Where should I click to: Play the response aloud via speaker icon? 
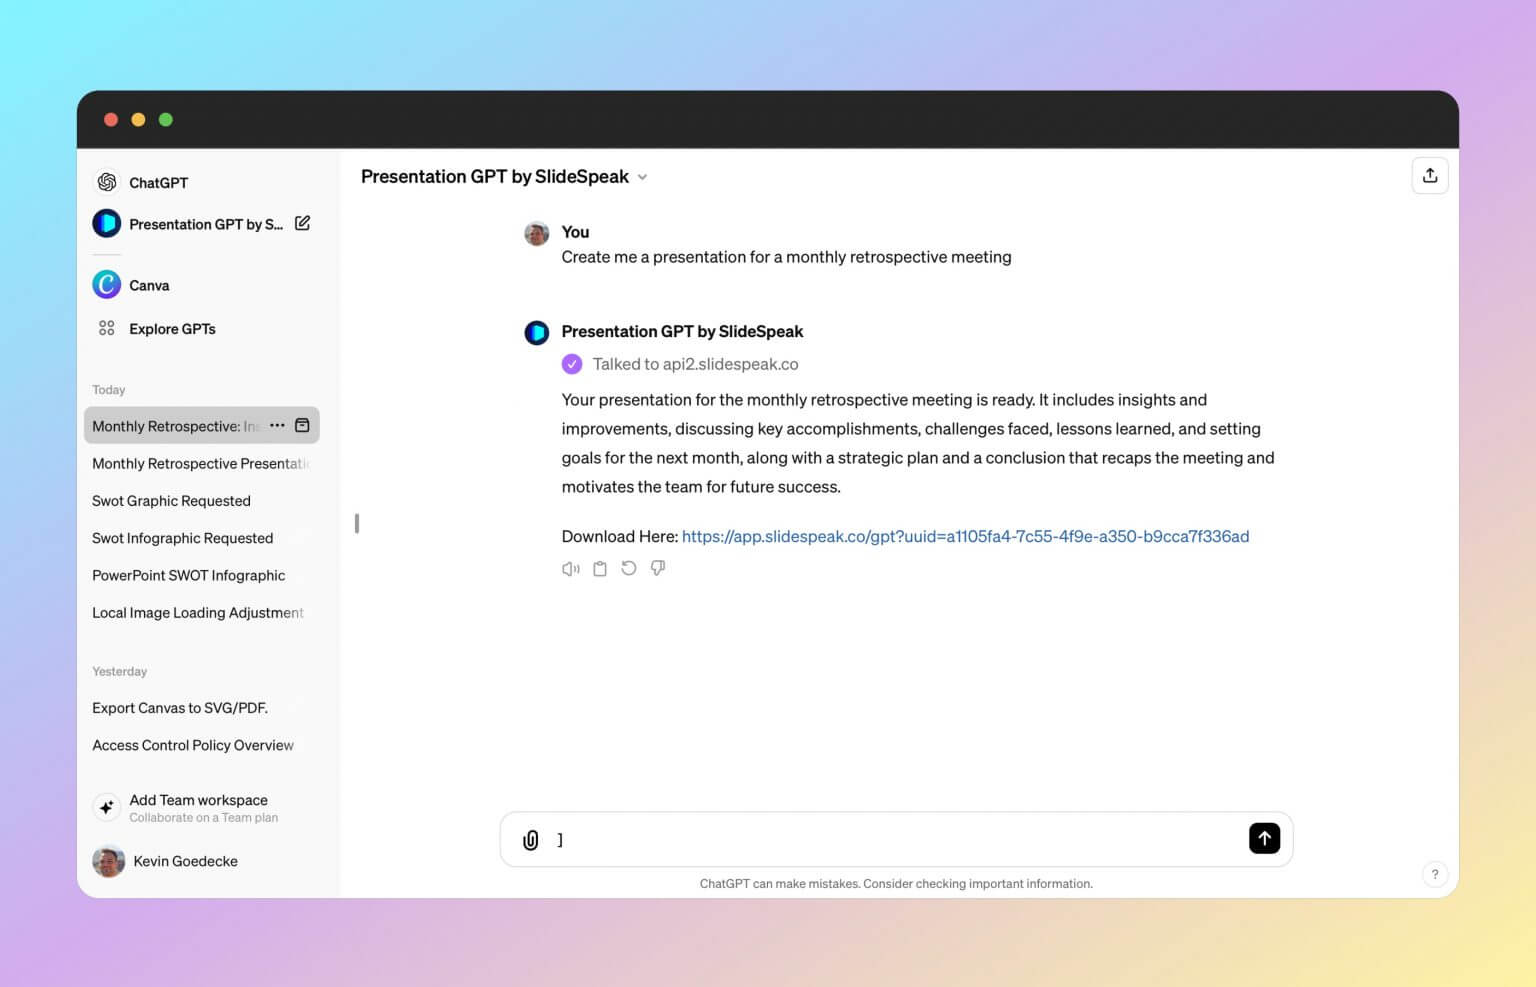pyautogui.click(x=570, y=568)
